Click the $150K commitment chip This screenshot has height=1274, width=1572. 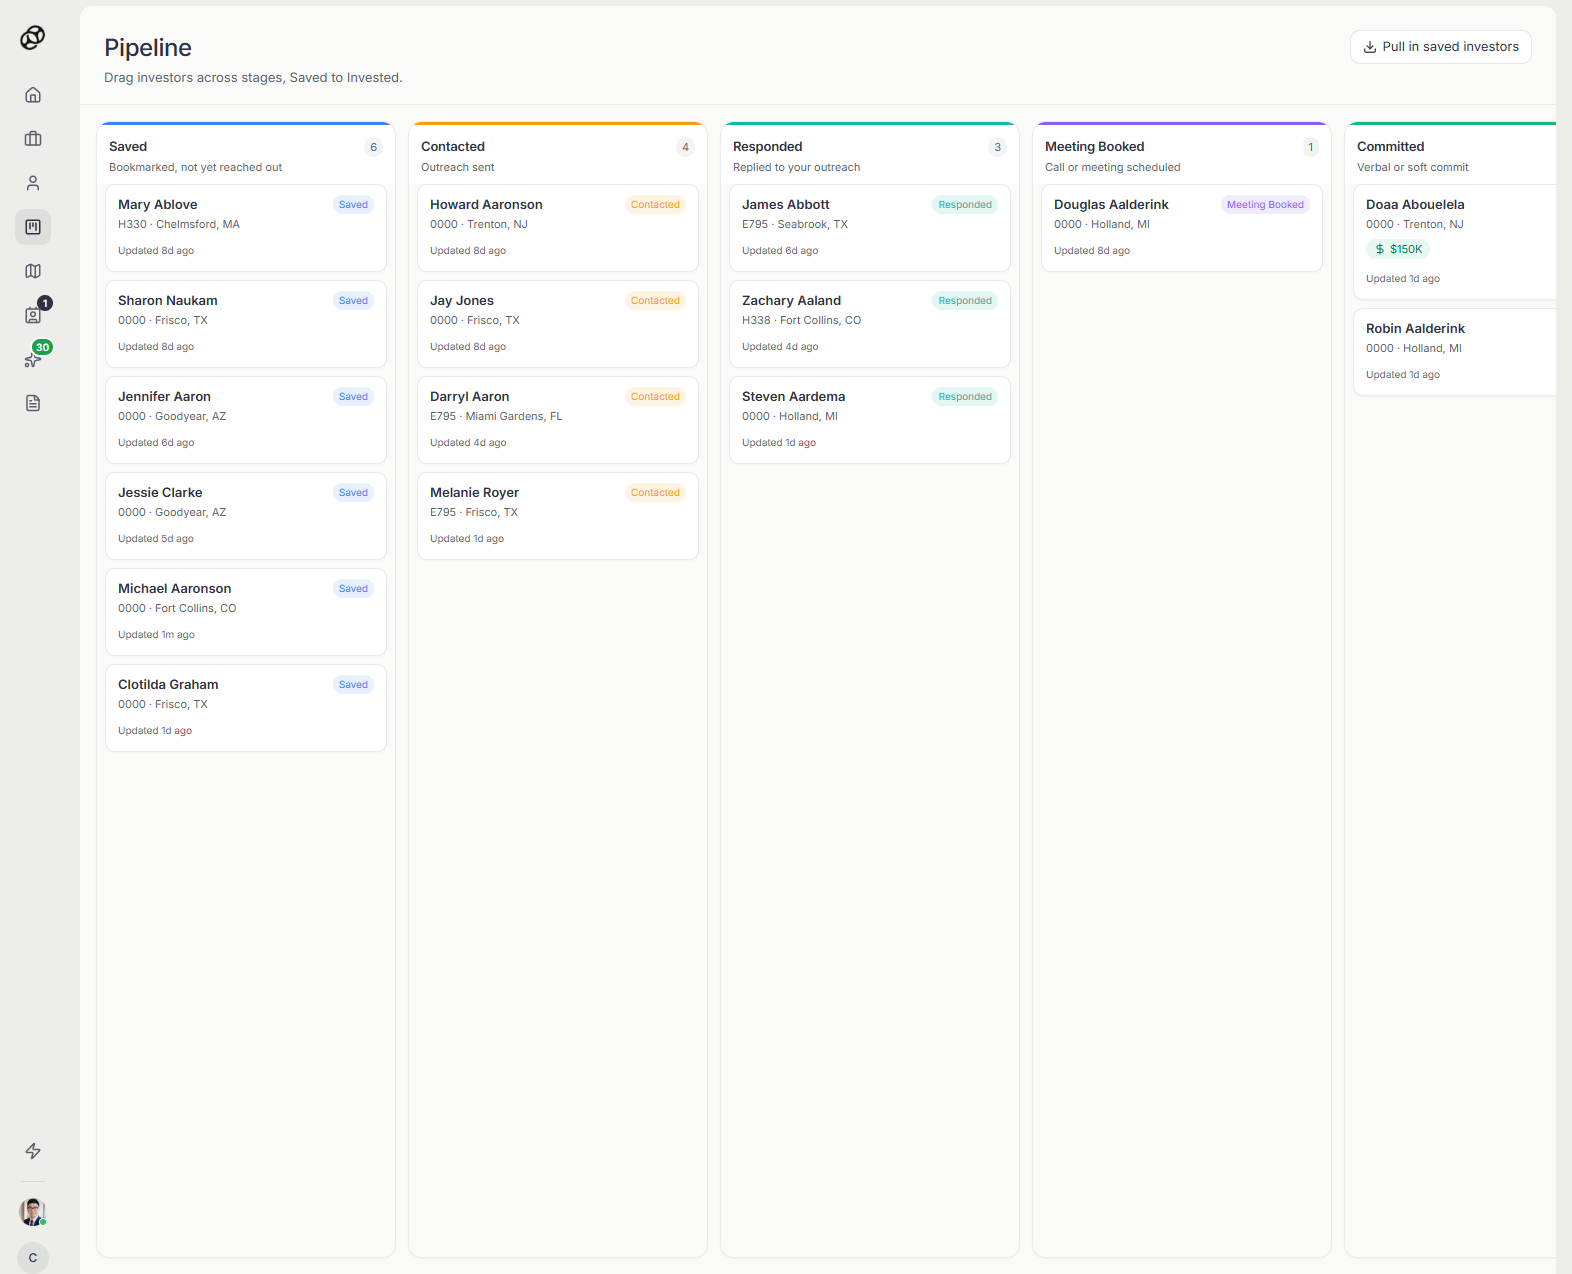point(1398,249)
